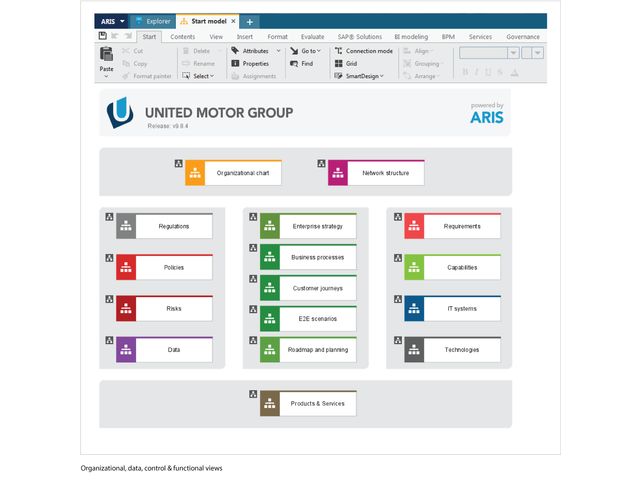Click the blue IT systems model icon

click(414, 308)
